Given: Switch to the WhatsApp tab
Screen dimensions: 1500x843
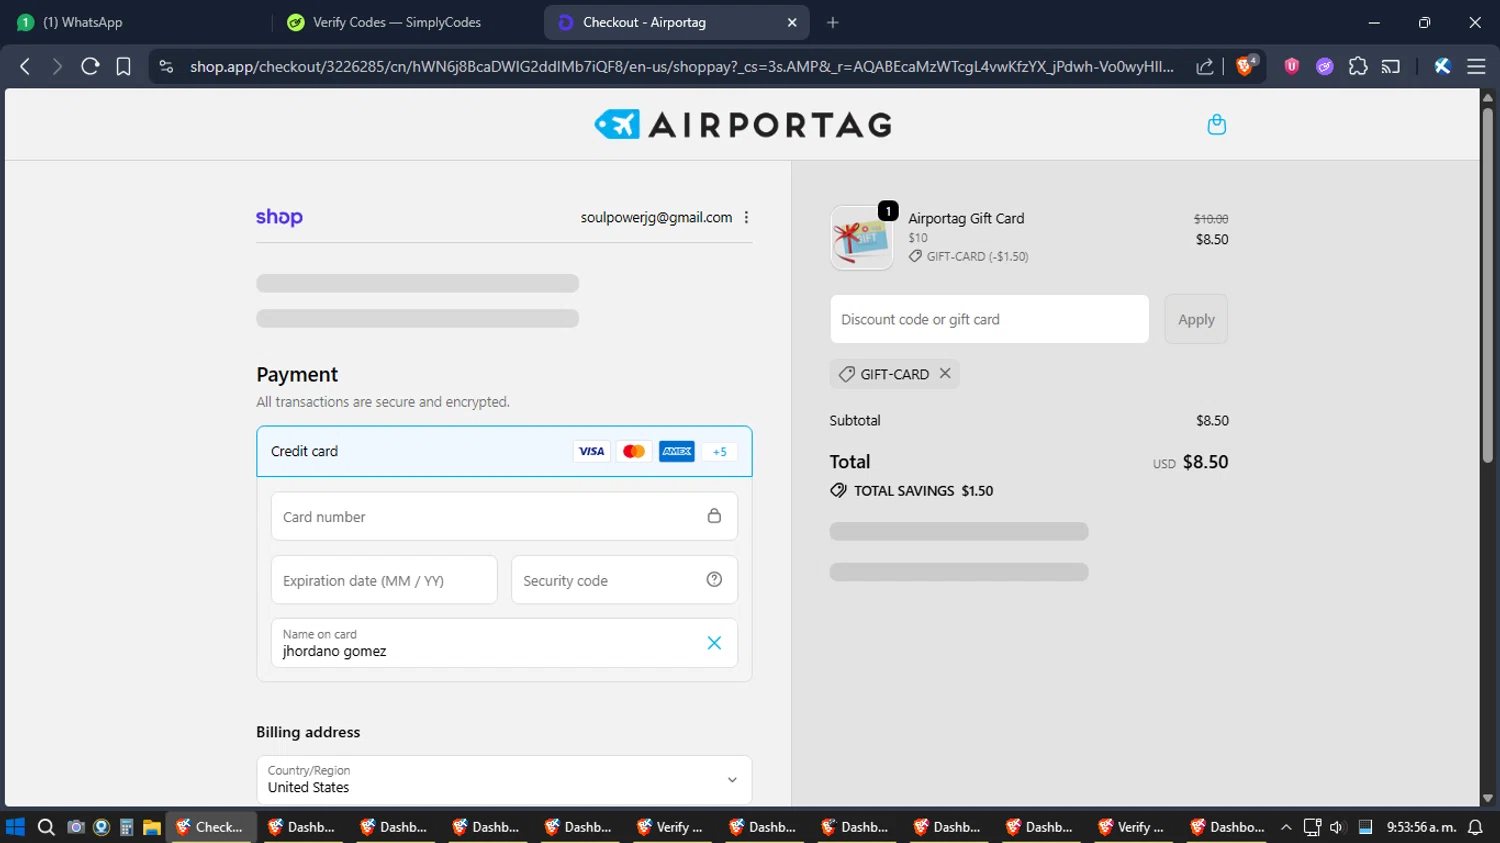Looking at the screenshot, I should pyautogui.click(x=135, y=22).
